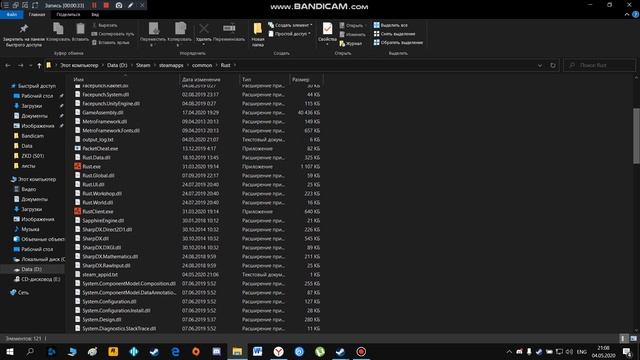
Task: Select common in the address breadcrumb
Action: coord(202,65)
